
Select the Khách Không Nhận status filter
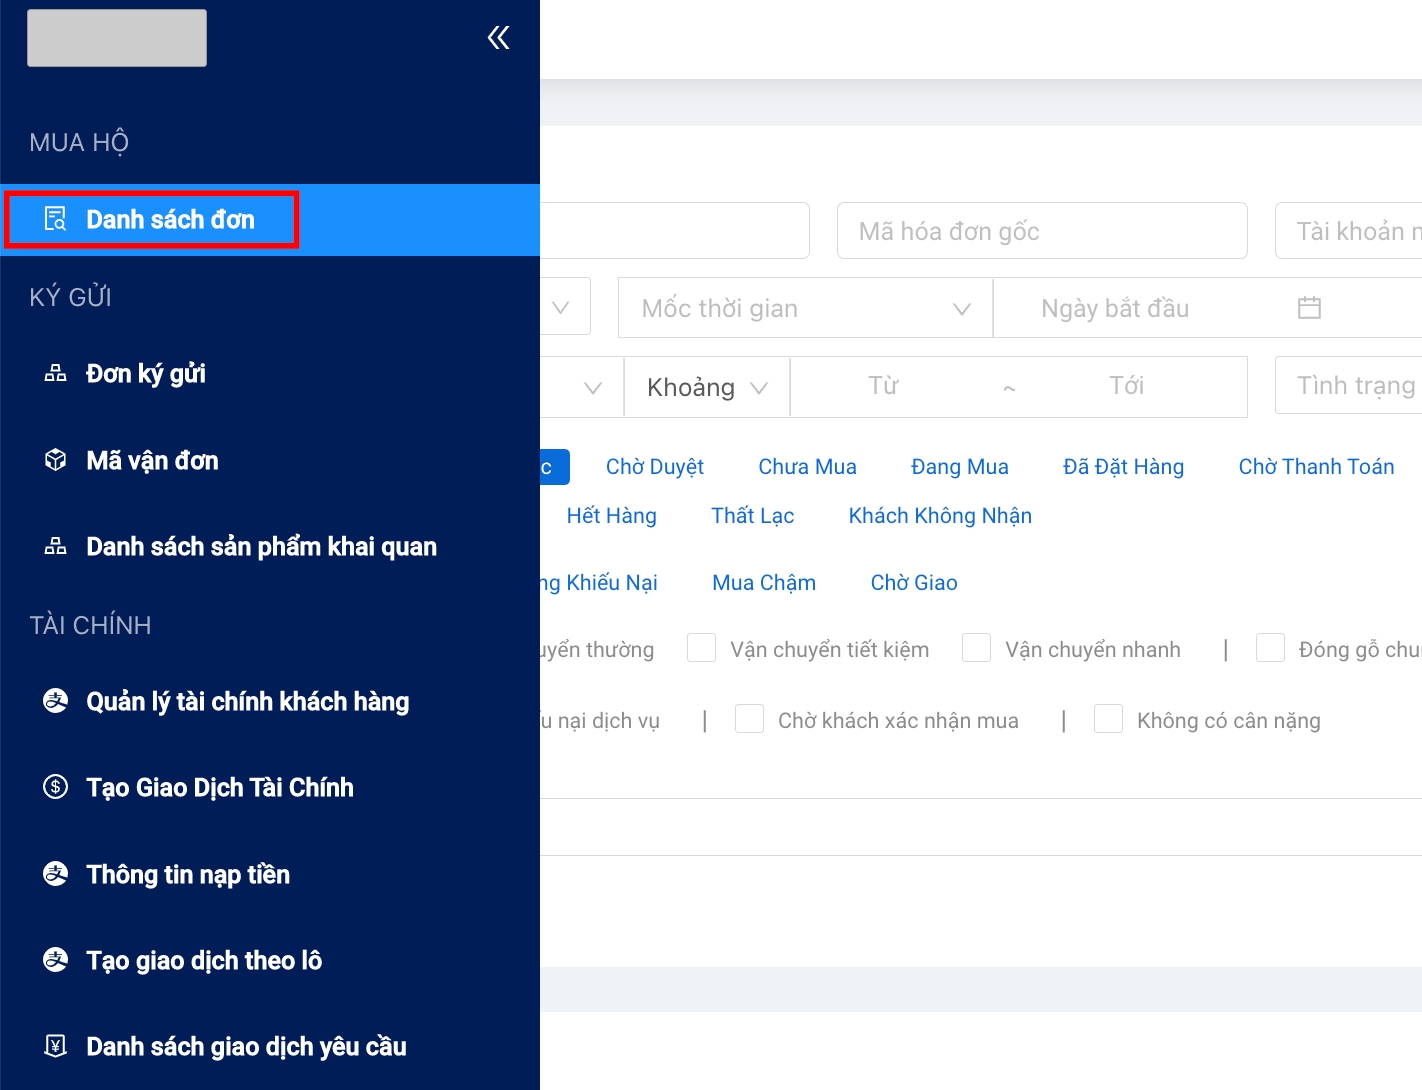pyautogui.click(x=939, y=516)
